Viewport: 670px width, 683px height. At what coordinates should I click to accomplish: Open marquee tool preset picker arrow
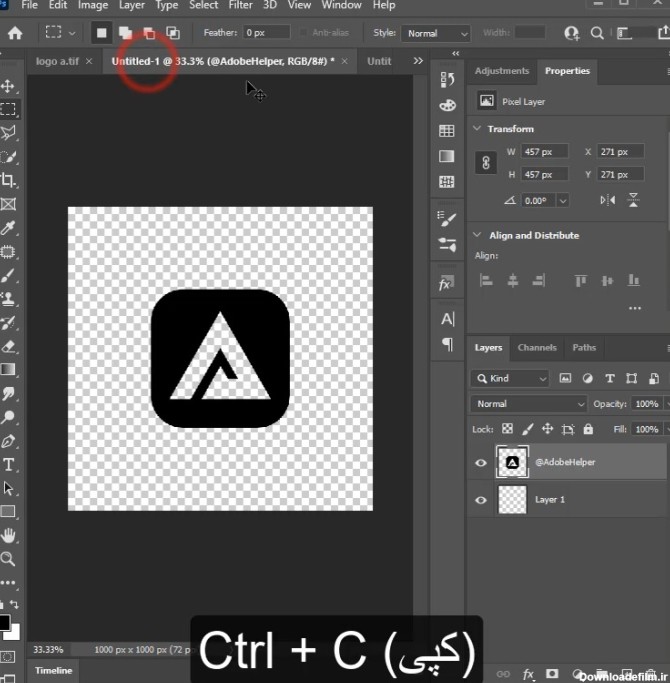72,33
